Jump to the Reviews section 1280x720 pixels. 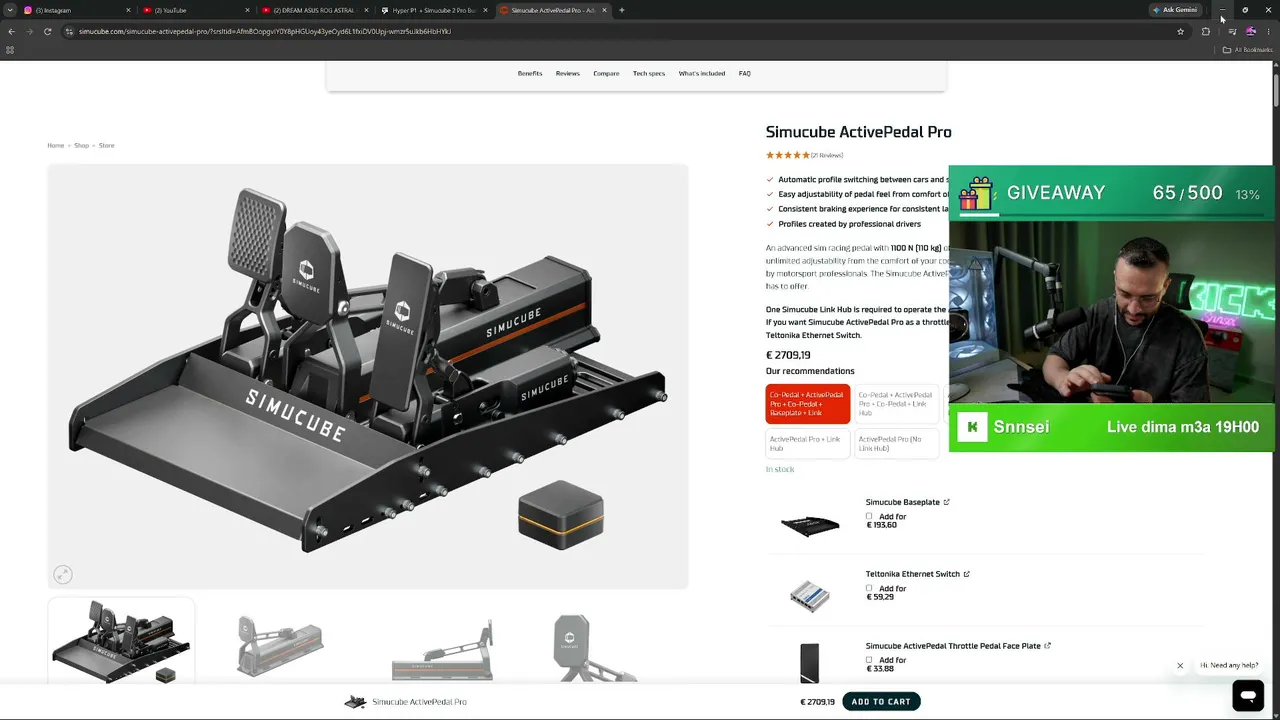point(568,73)
